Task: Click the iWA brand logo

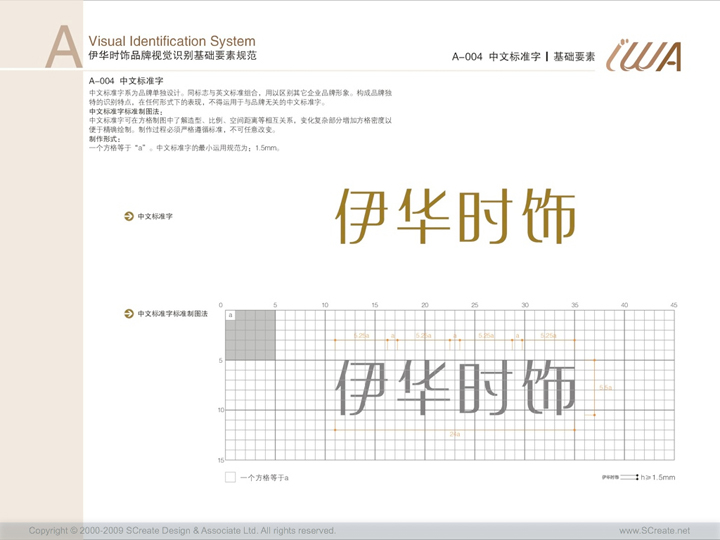Action: [x=643, y=56]
